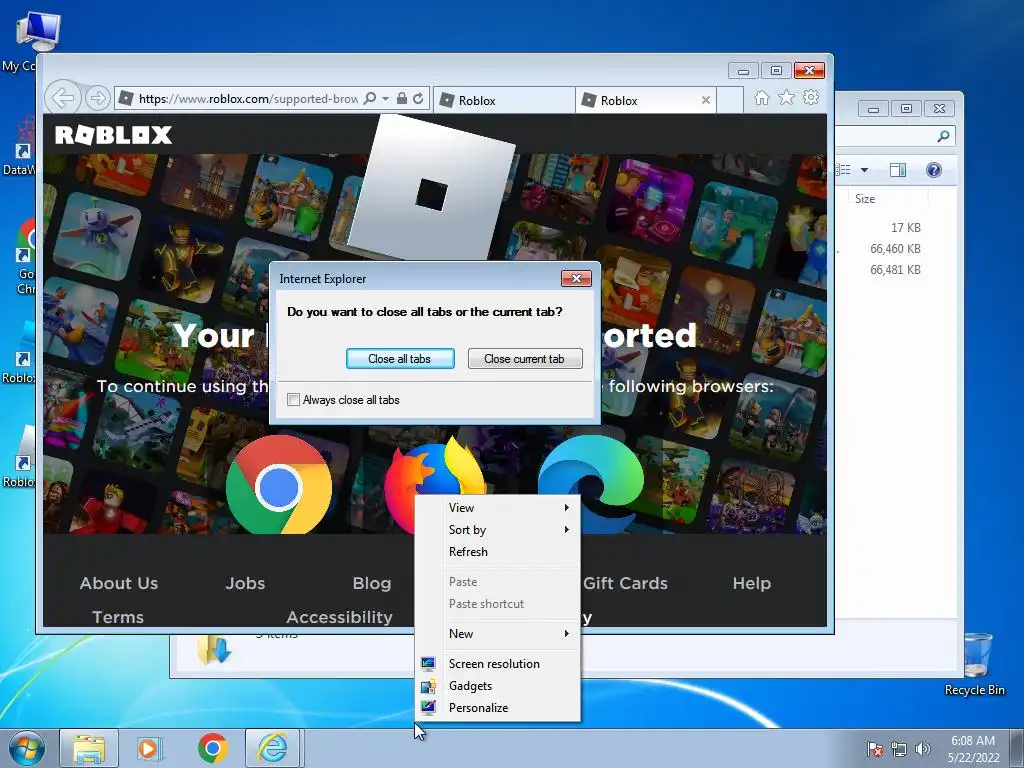Click the Internet Explorer taskbar button

click(272, 748)
